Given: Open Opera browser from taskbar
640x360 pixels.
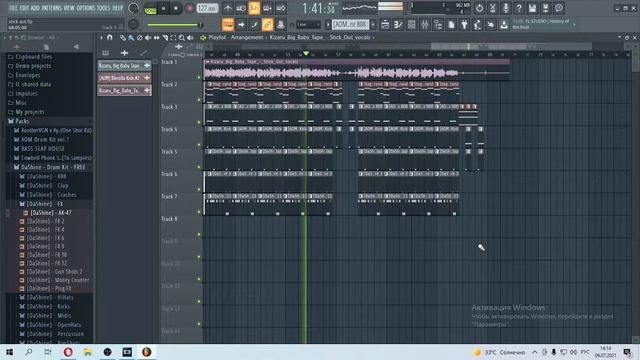Looking at the screenshot, I should pyautogui.click(x=68, y=352).
